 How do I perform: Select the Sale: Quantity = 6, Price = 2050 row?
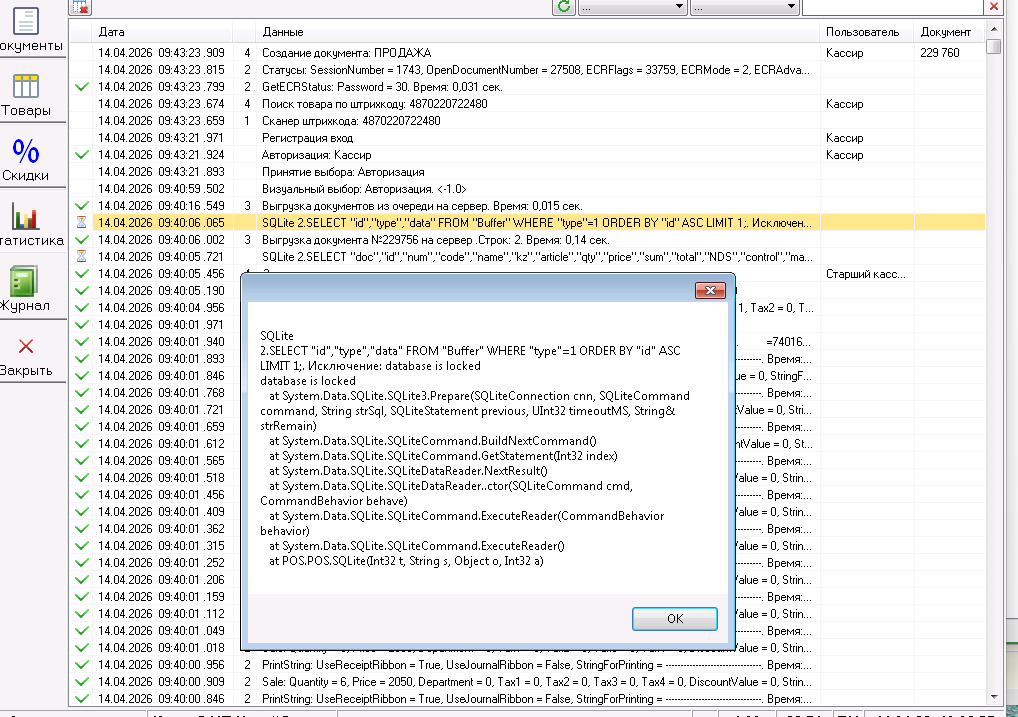click(527, 682)
